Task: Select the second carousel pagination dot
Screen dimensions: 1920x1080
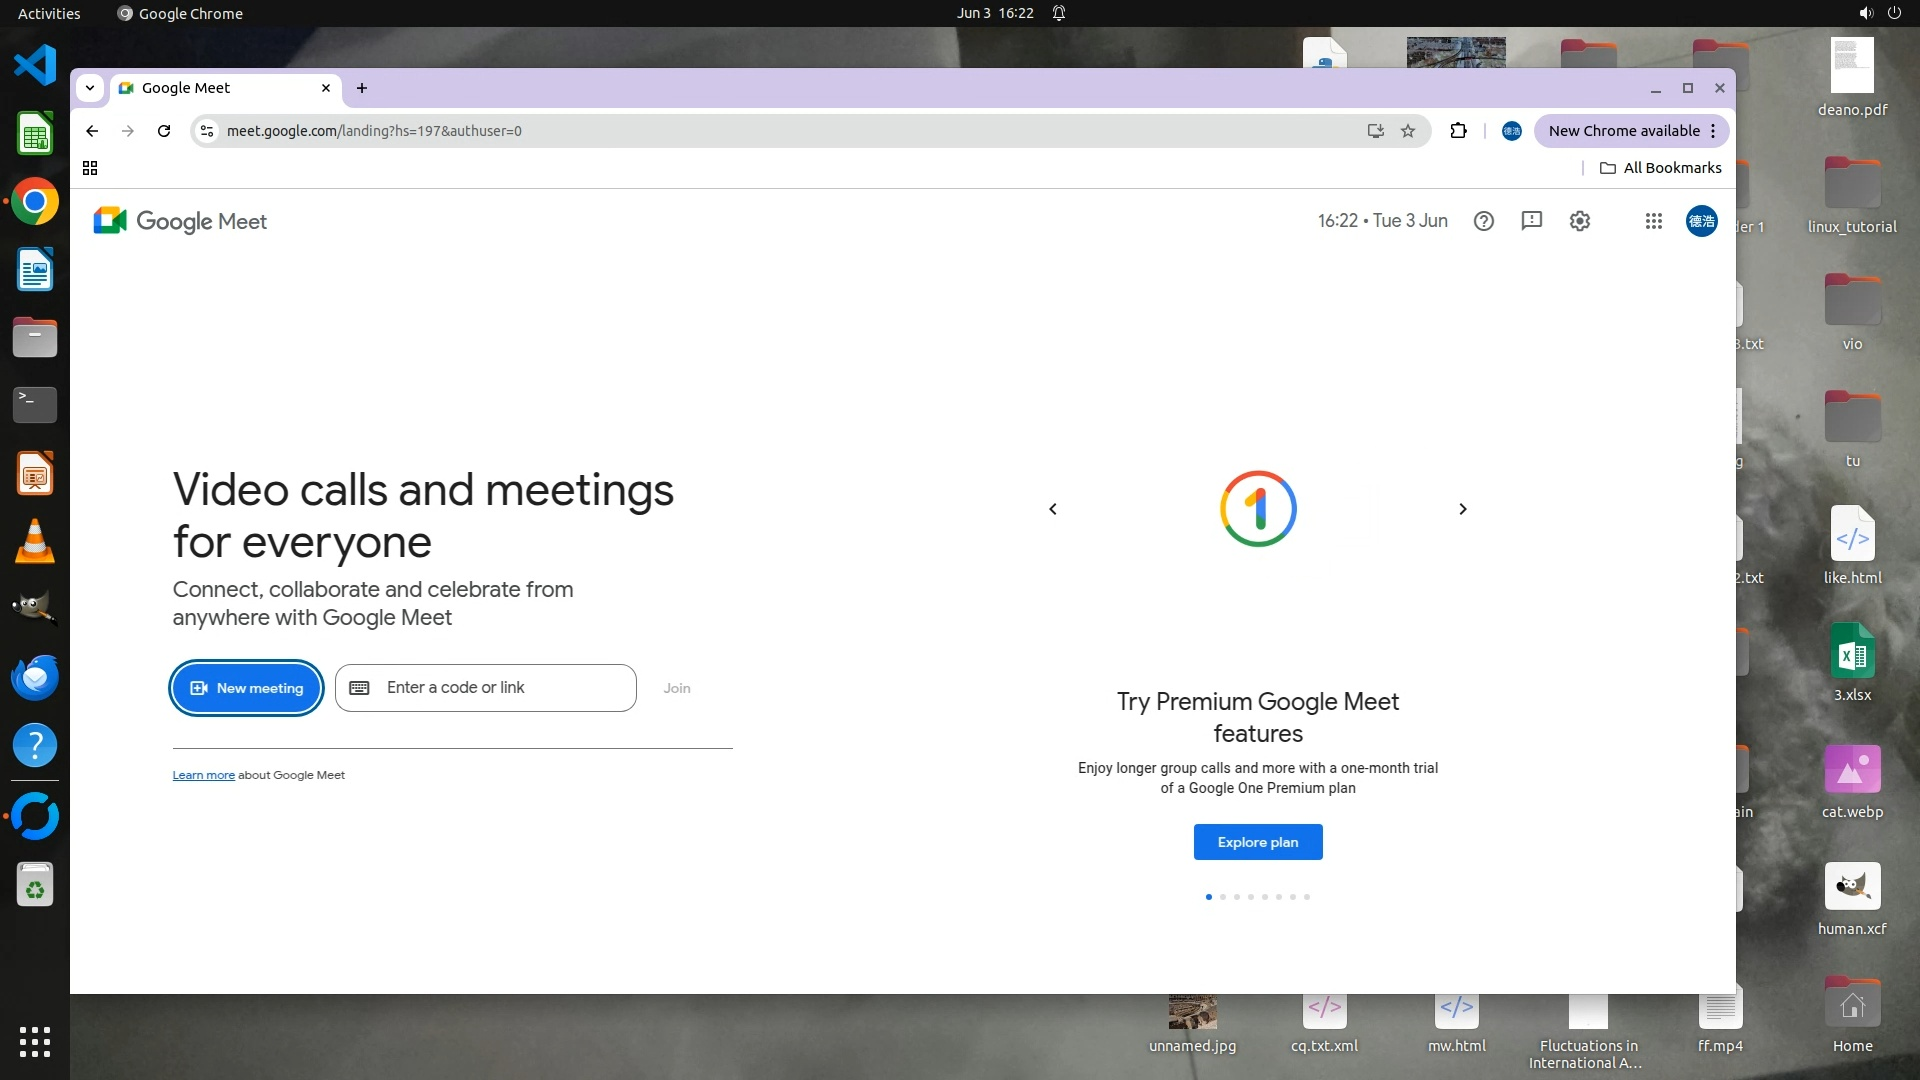Action: (x=1223, y=897)
